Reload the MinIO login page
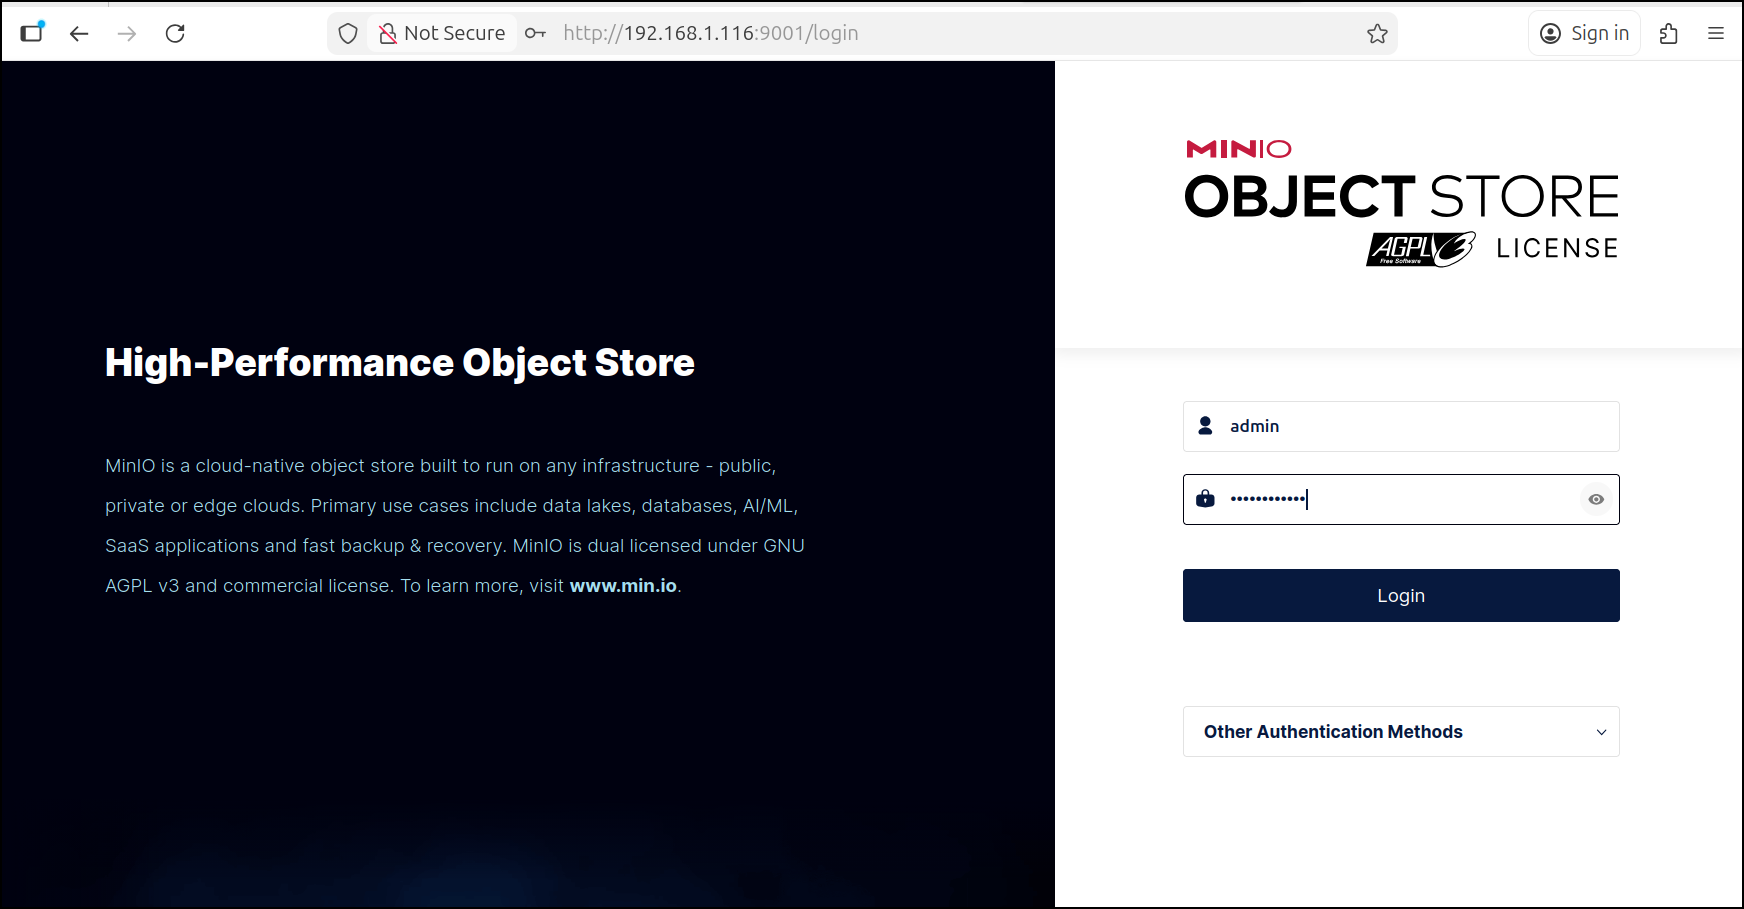This screenshot has width=1744, height=909. [175, 34]
